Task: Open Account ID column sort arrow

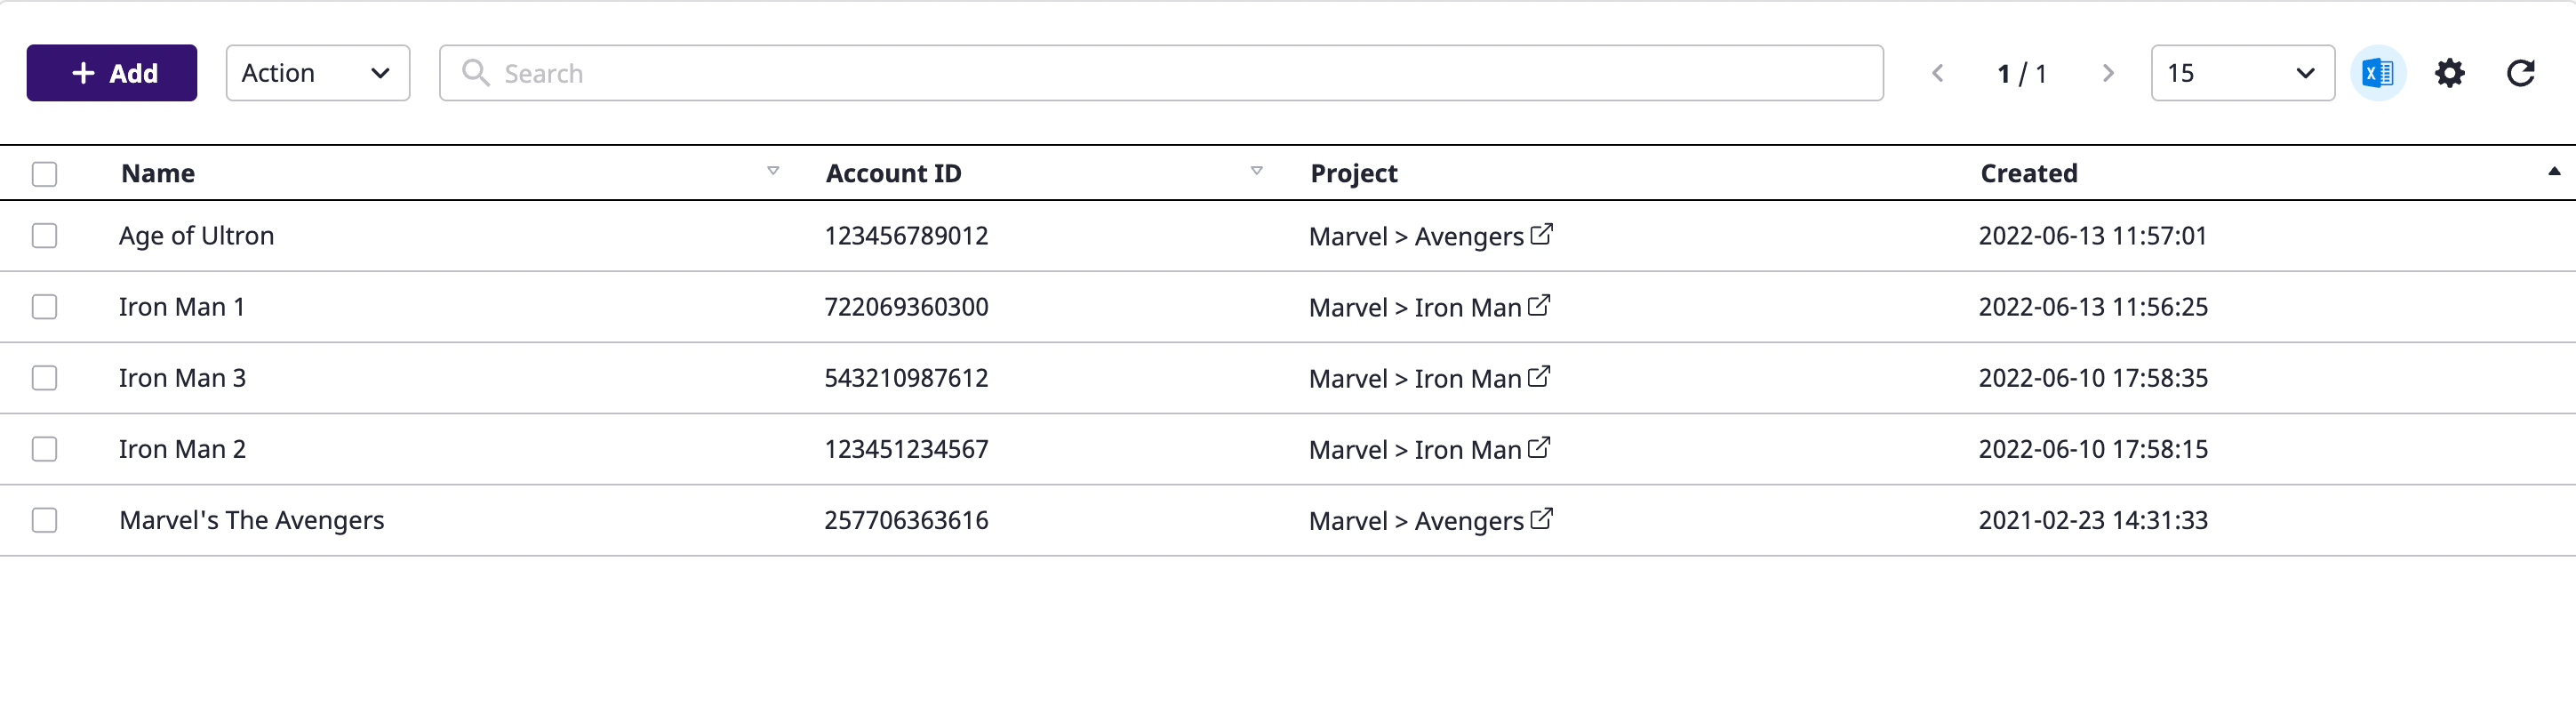Action: [x=1256, y=171]
